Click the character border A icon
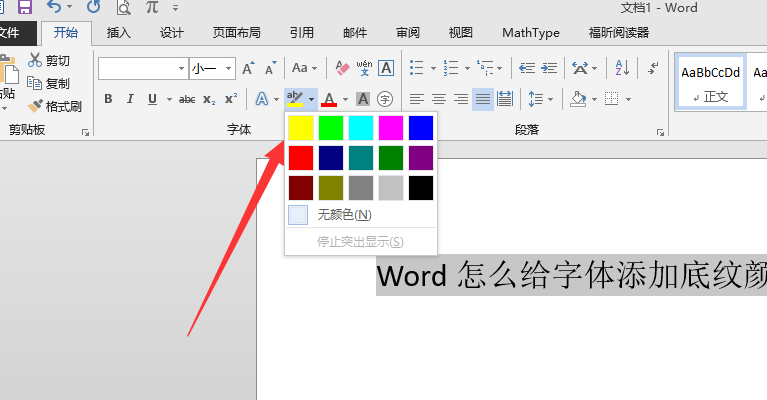Viewport: 767px width, 400px height. [x=386, y=68]
